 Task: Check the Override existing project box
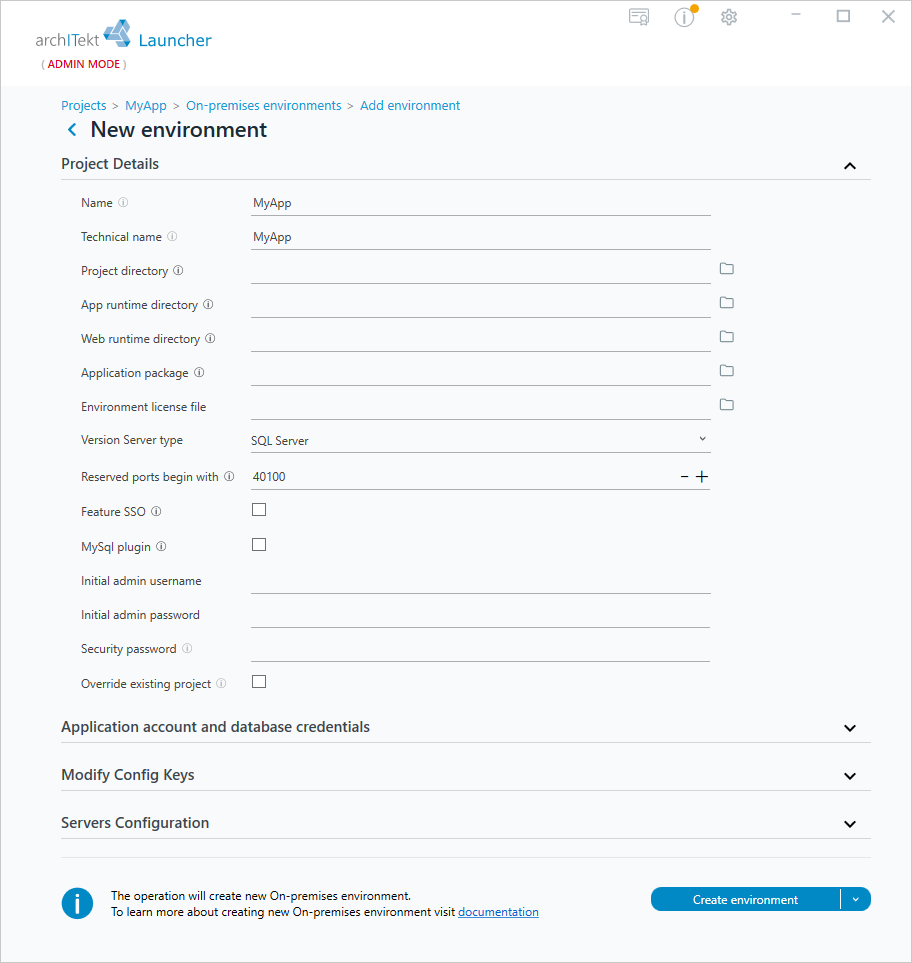pyautogui.click(x=259, y=682)
